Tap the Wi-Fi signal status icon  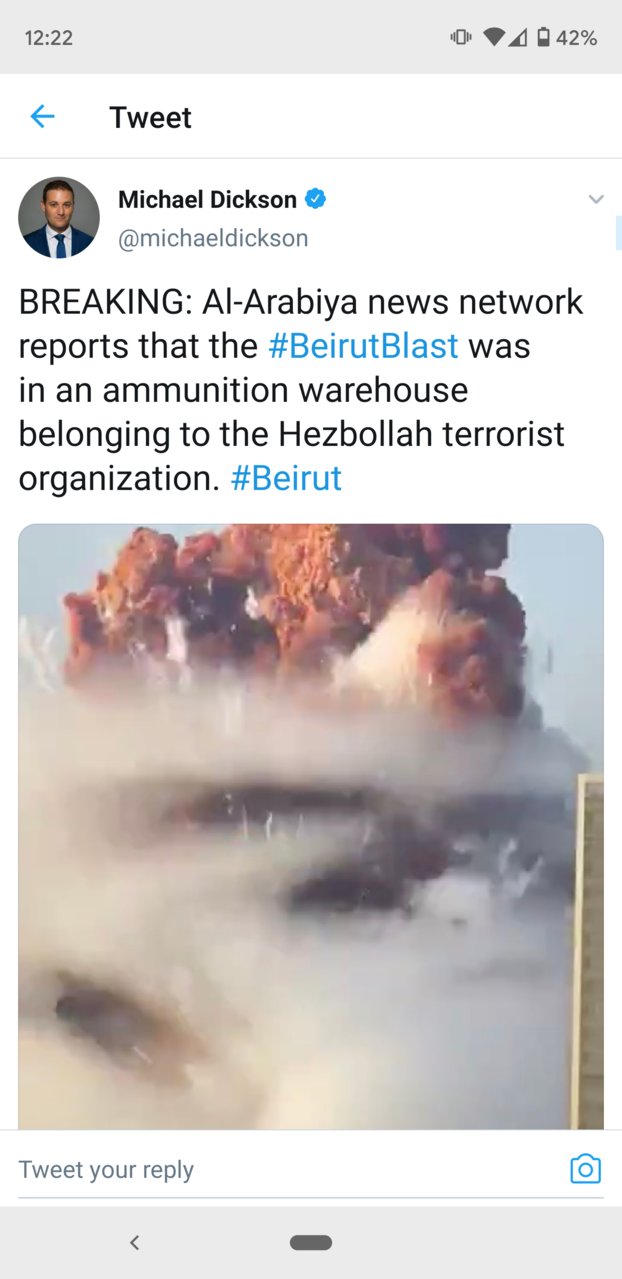(x=494, y=38)
